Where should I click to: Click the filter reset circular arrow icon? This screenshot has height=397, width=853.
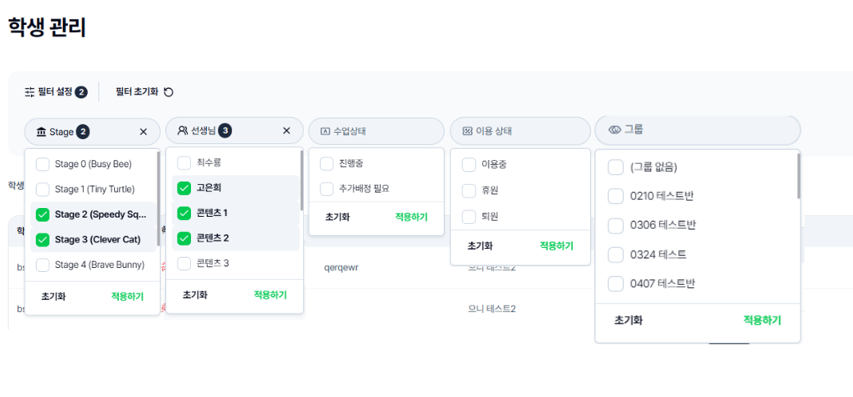169,92
